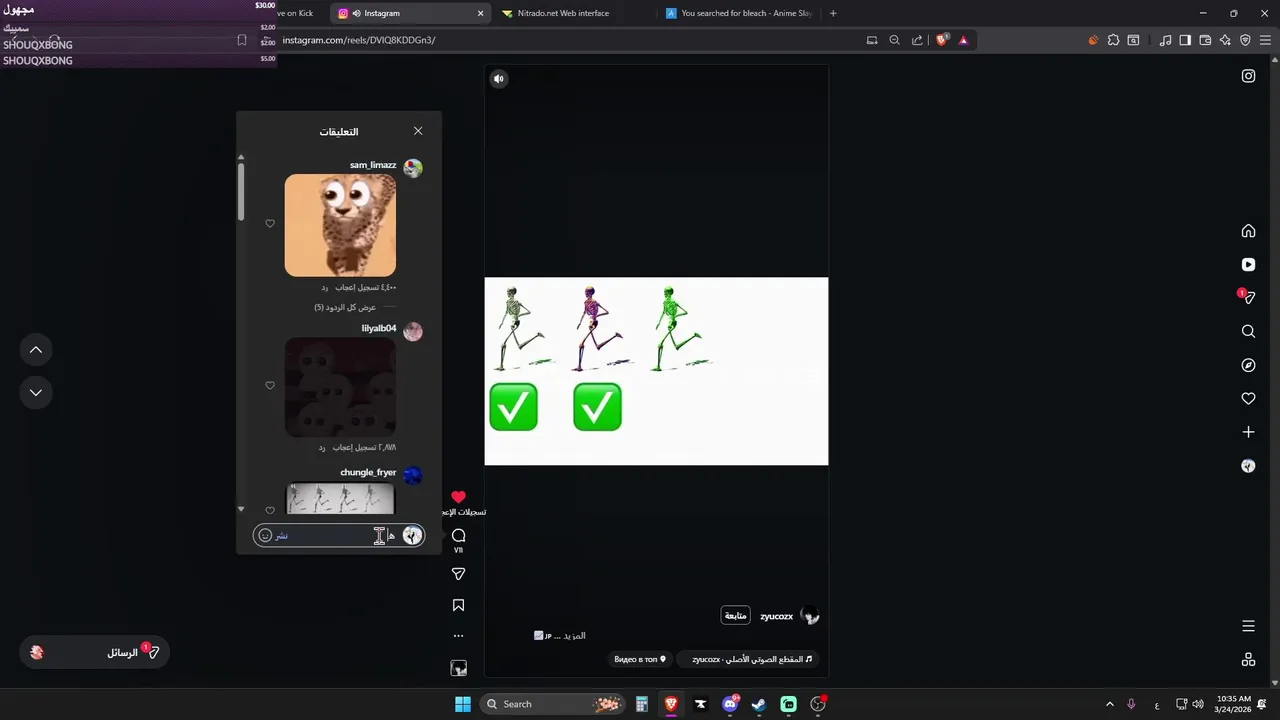Image resolution: width=1280 pixels, height=720 pixels.
Task: Open the Instagram hamburger More menu
Action: 1248,626
